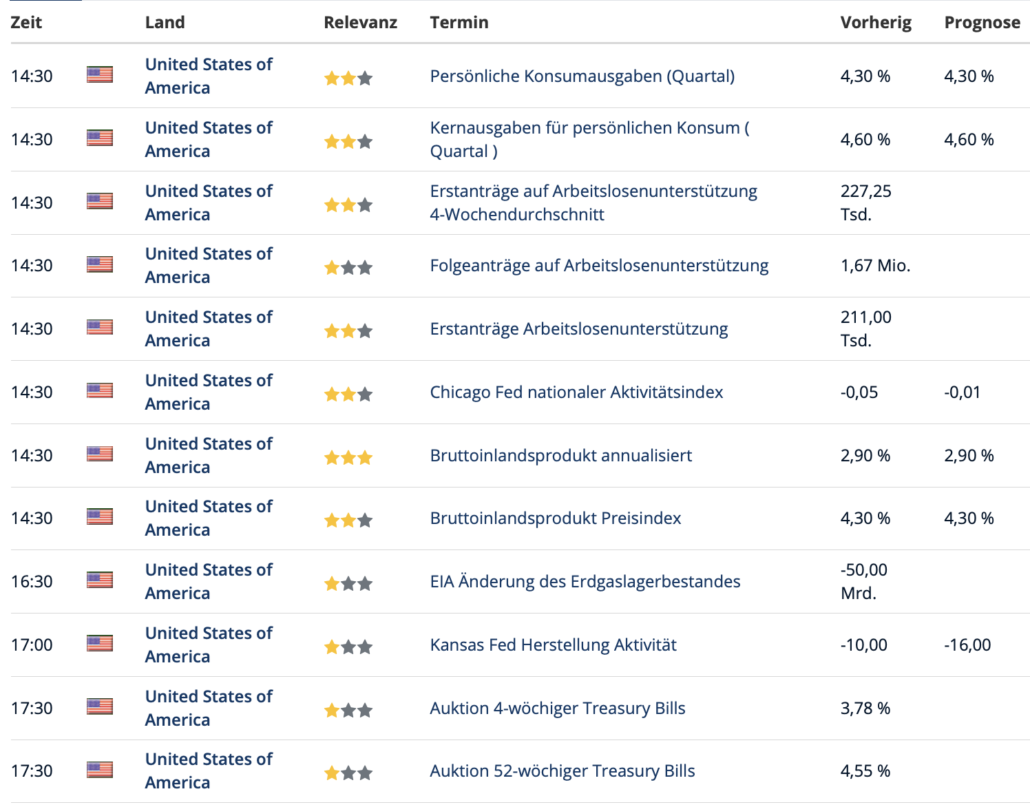
Task: Click the flag in the Kansas Fed Herstellung row
Action: click(99, 644)
